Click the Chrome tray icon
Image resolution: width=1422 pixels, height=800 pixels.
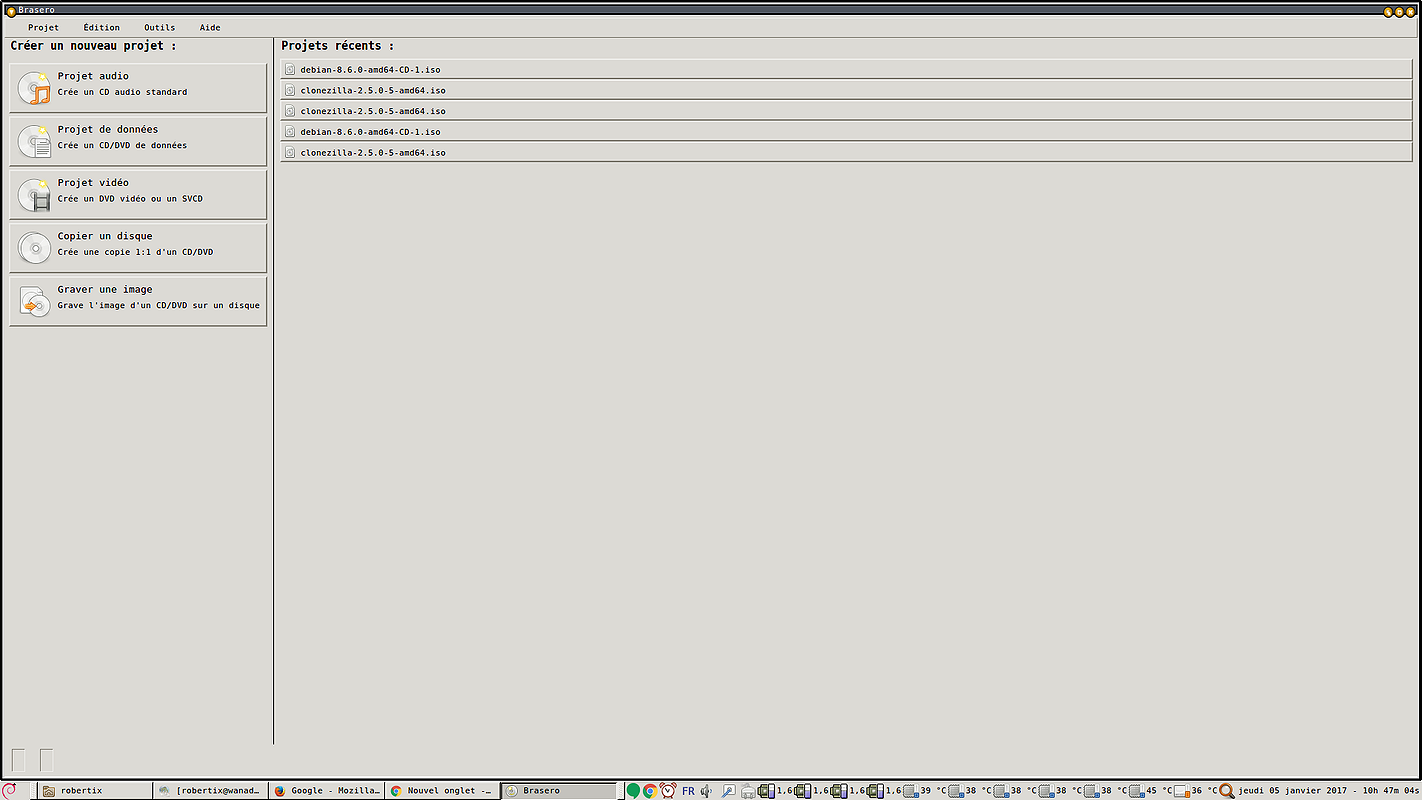pyautogui.click(x=650, y=791)
